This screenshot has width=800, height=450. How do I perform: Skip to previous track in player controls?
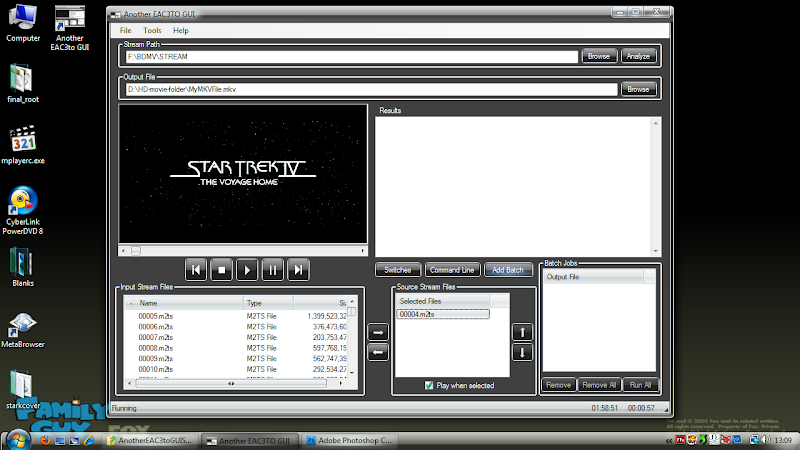click(x=196, y=270)
